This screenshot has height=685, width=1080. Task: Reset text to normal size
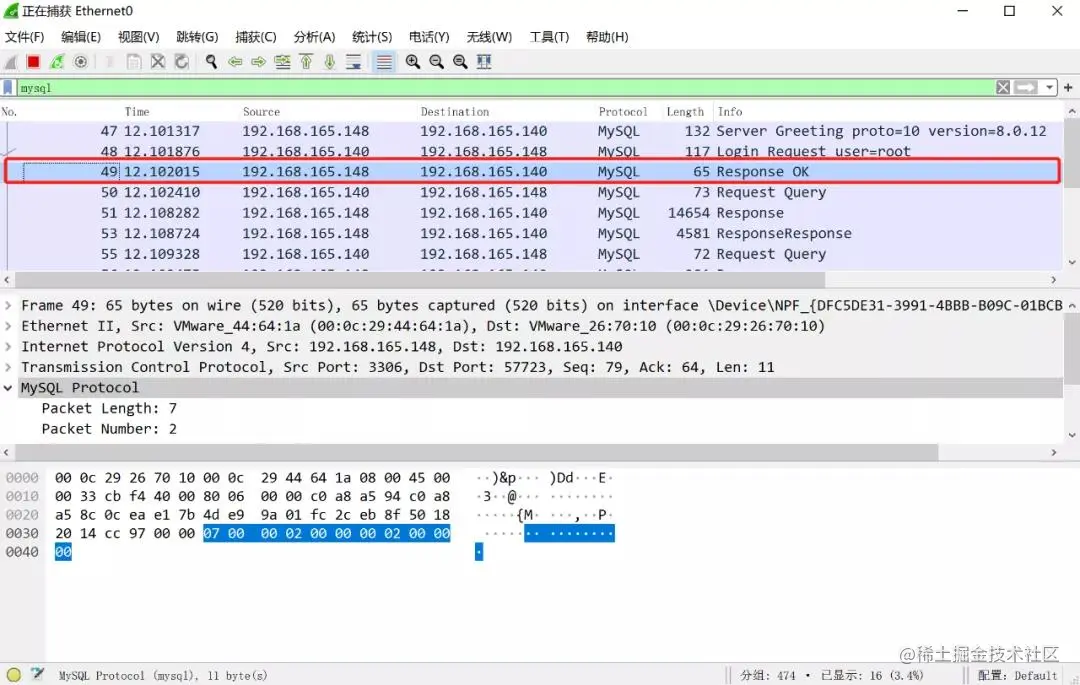point(460,62)
